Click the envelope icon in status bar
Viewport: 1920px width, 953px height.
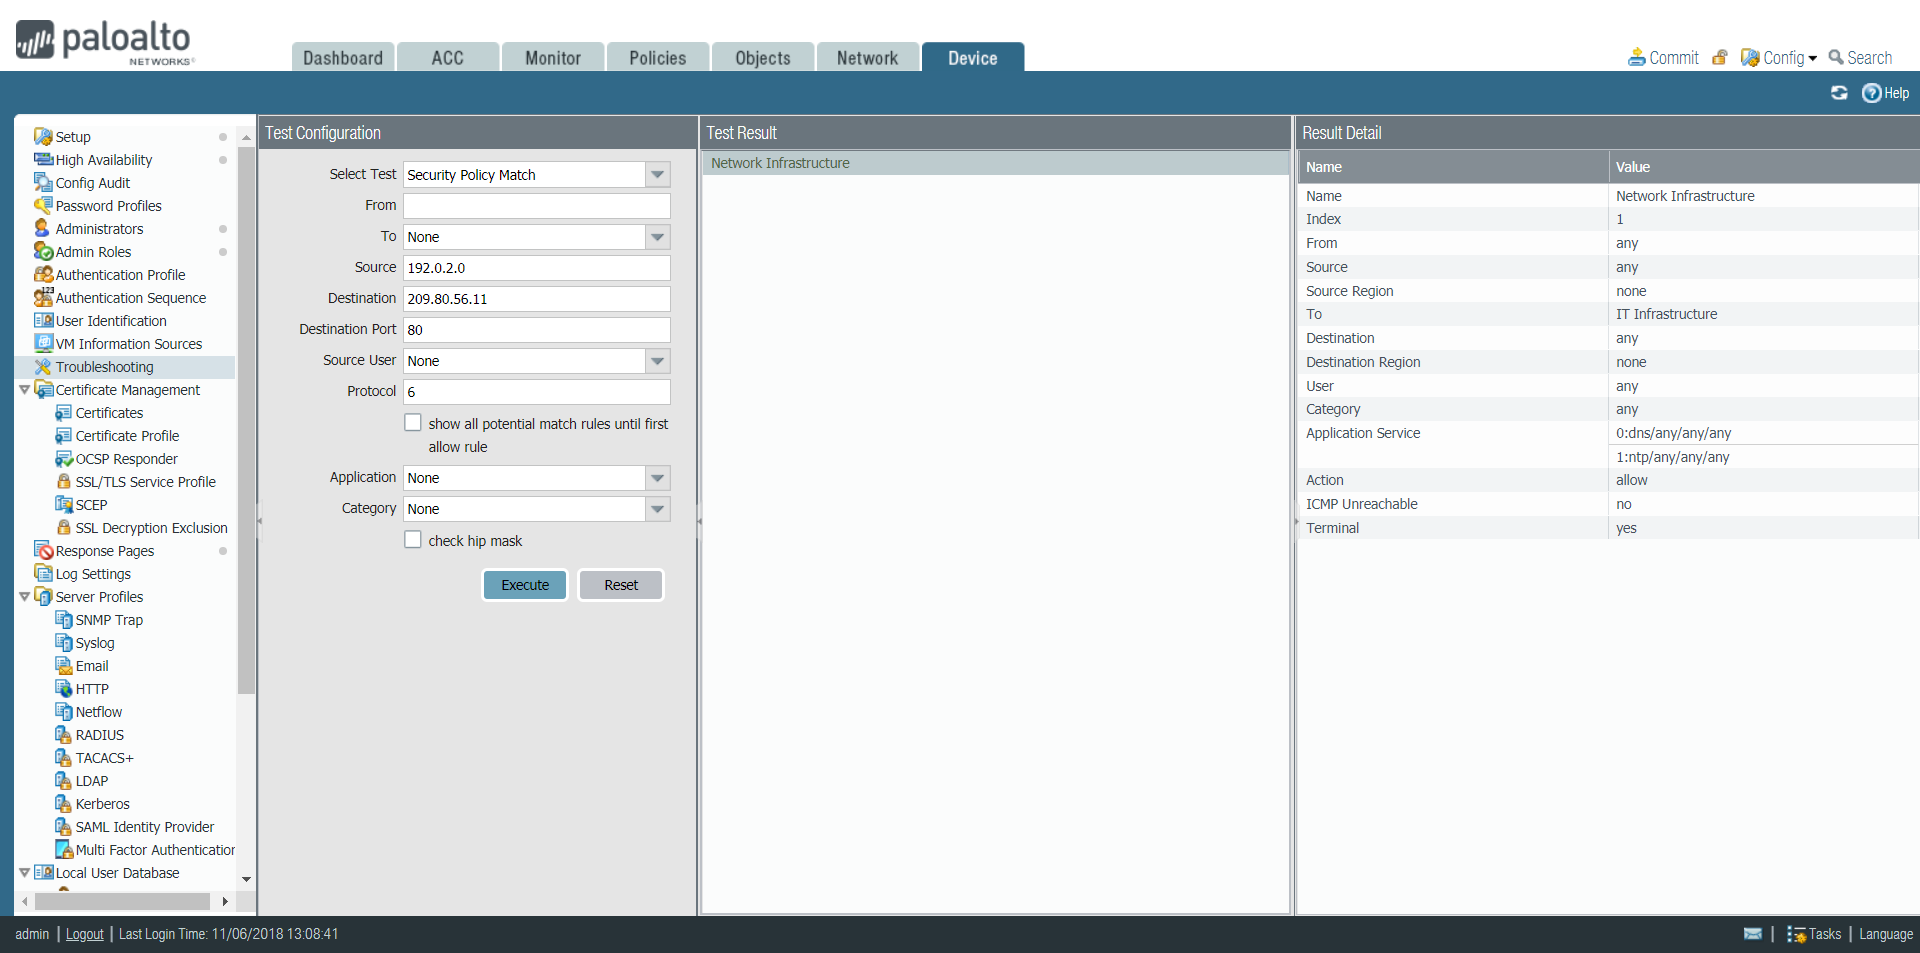(1753, 934)
